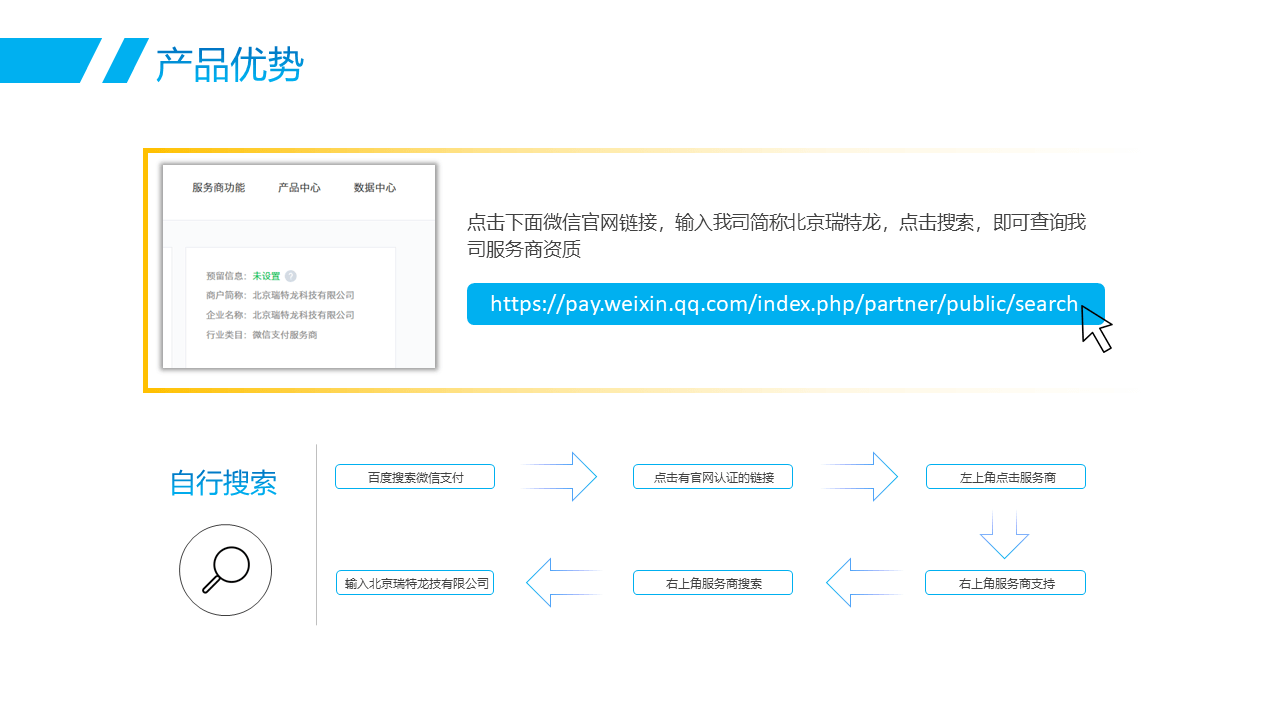
Task: Open the WeChat Pay partner search URL
Action: 785,304
